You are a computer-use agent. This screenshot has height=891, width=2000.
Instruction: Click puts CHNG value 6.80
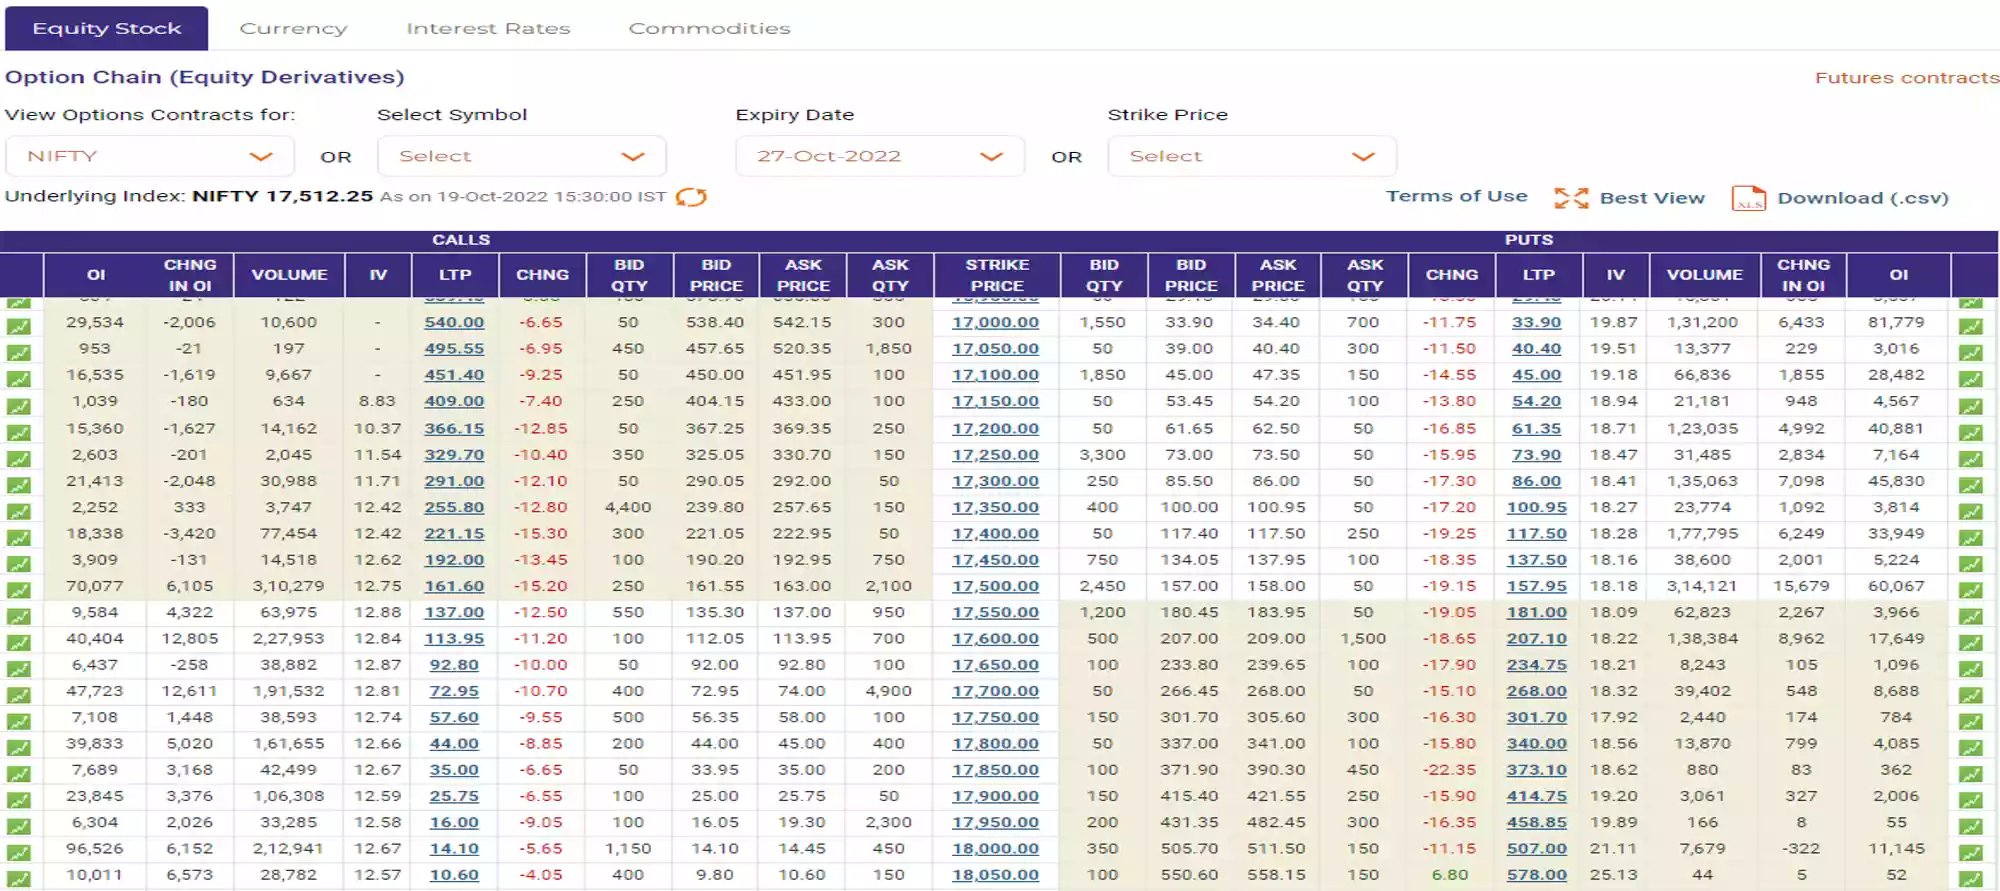(x=1450, y=875)
